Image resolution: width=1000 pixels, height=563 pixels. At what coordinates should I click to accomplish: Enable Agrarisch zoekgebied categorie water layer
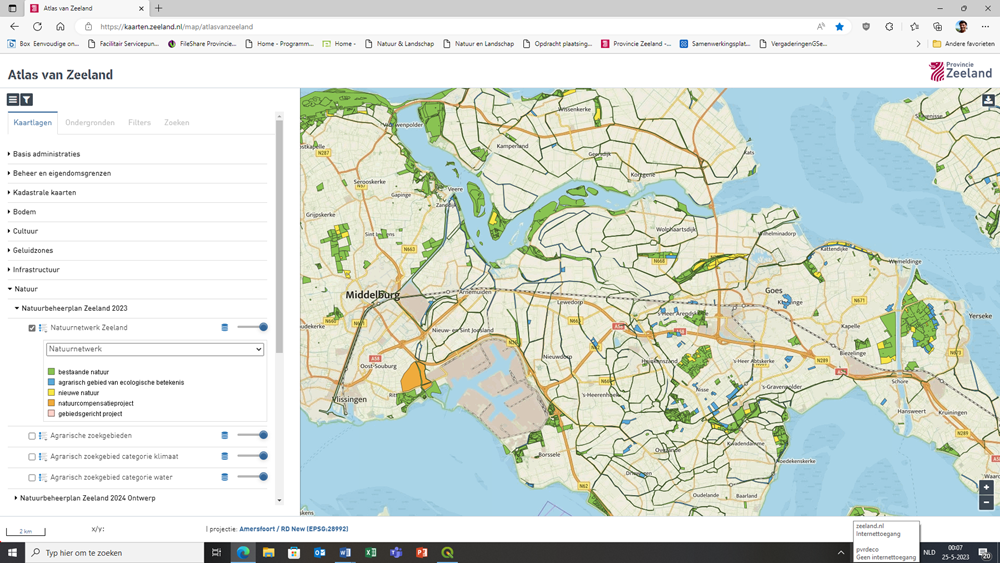coord(32,478)
